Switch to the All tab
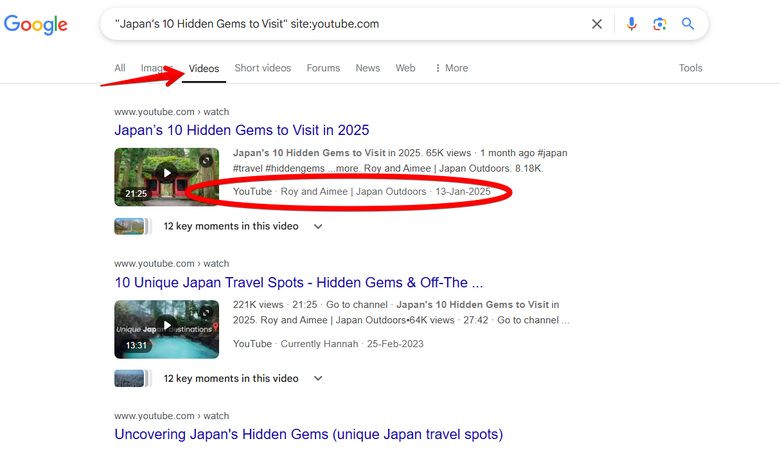Image resolution: width=780 pixels, height=450 pixels. (120, 68)
